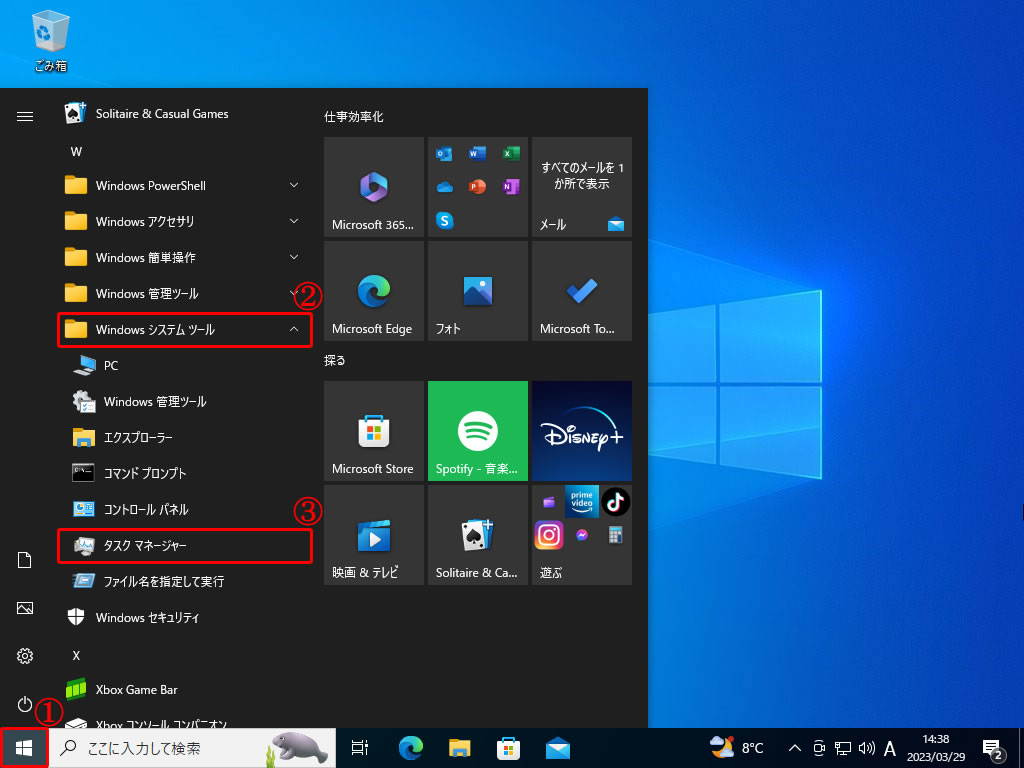This screenshot has height=768, width=1024.
Task: Open the メール tile
Action: tap(582, 187)
